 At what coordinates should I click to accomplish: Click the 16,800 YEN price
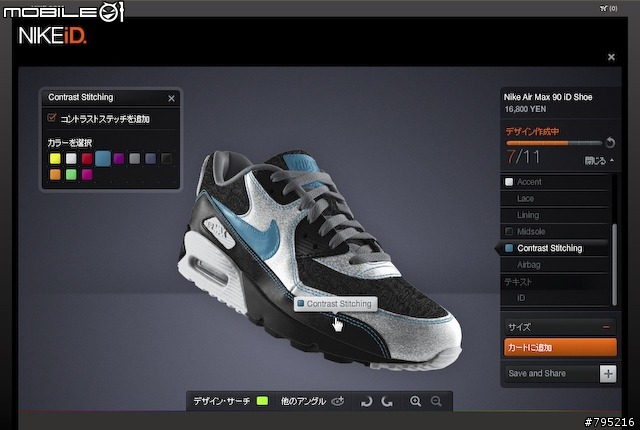coord(525,109)
